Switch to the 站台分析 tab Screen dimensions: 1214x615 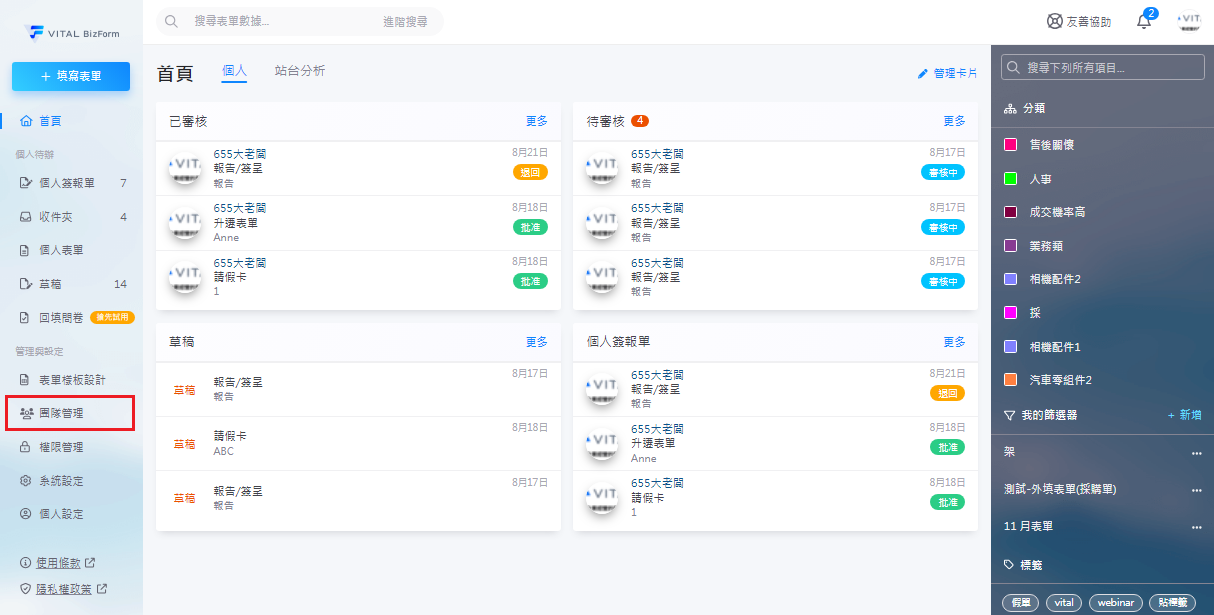click(x=300, y=71)
